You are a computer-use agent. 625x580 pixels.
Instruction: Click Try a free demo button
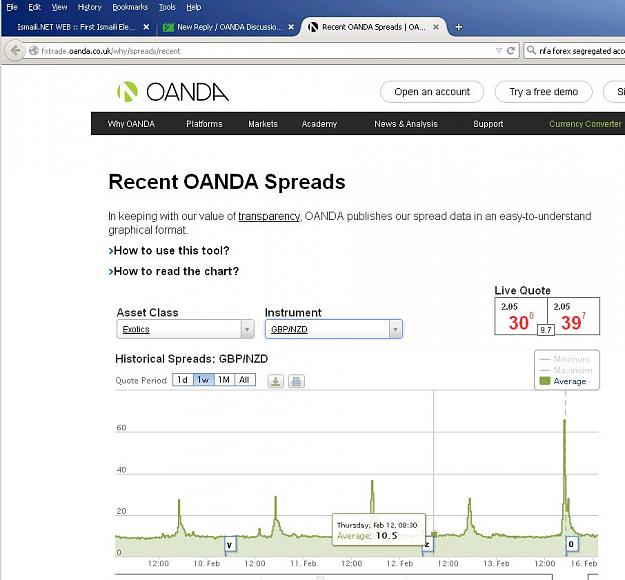pos(543,92)
